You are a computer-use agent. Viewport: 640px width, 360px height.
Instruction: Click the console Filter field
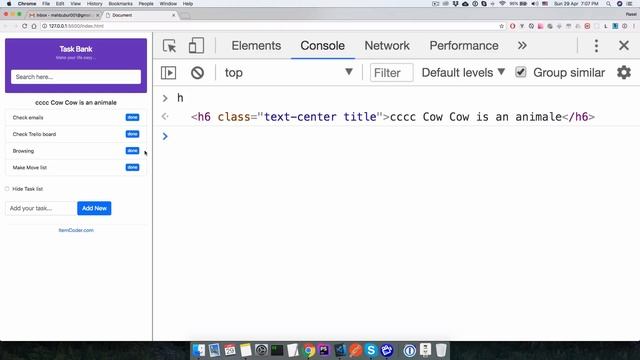point(391,73)
